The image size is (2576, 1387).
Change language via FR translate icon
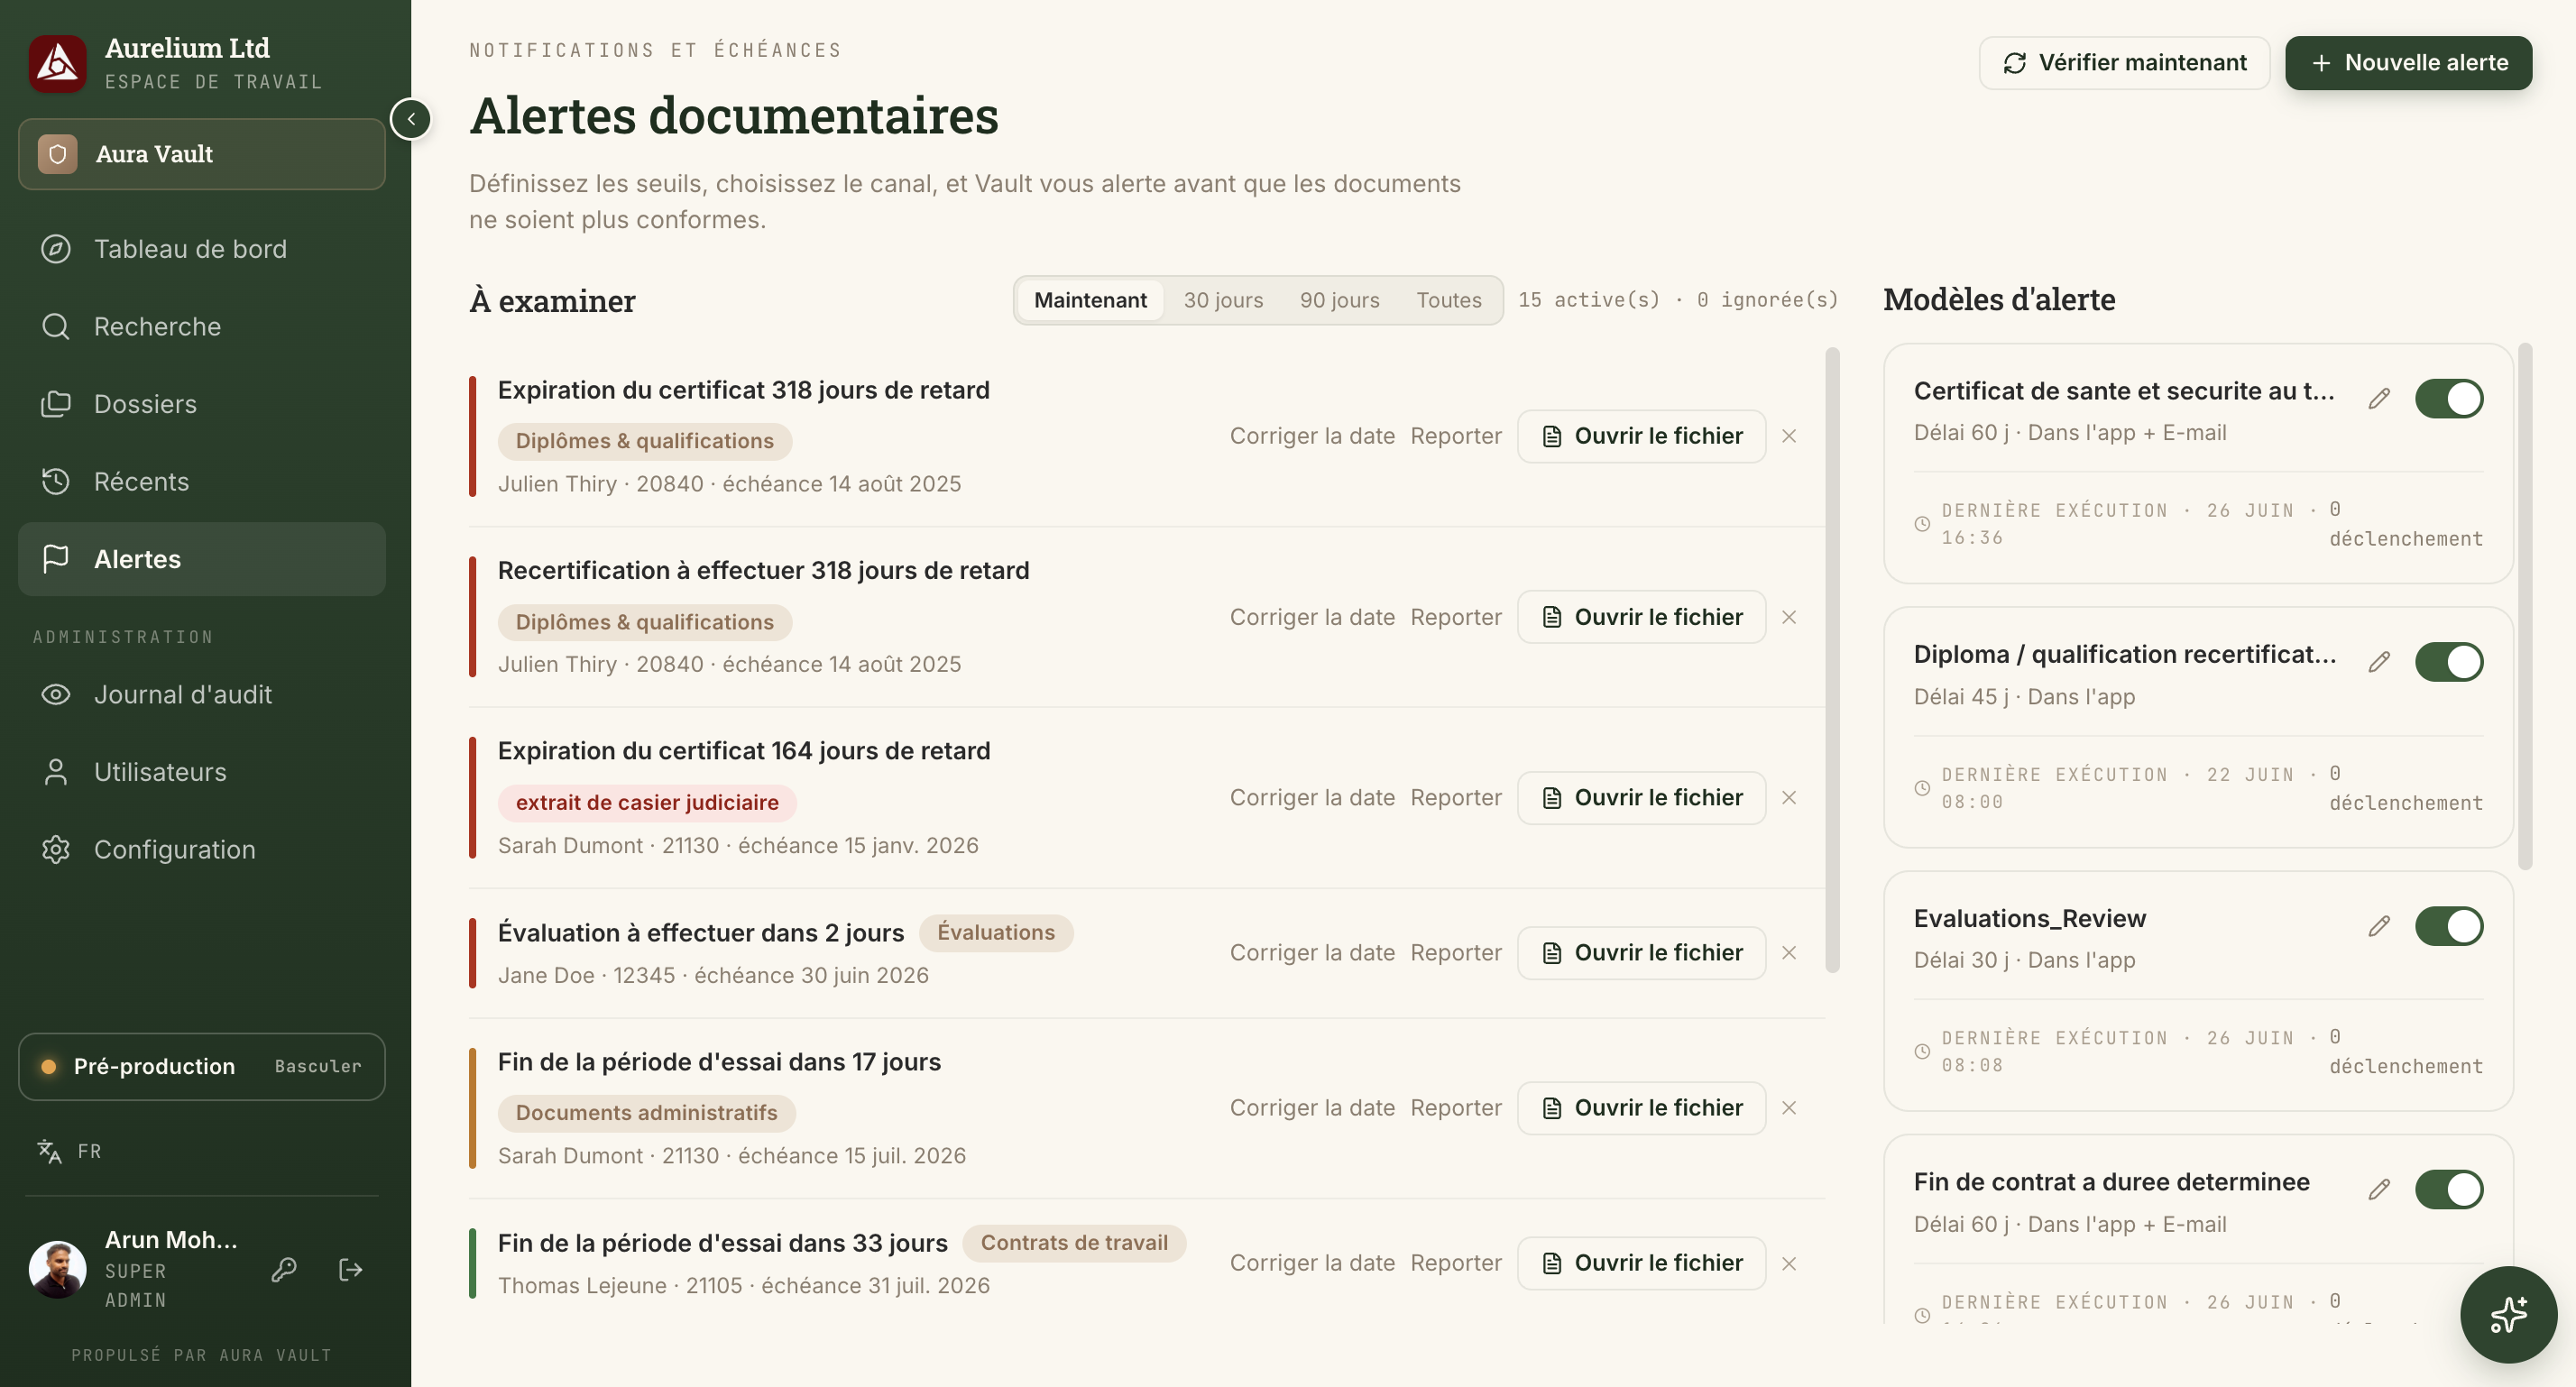pyautogui.click(x=68, y=1151)
